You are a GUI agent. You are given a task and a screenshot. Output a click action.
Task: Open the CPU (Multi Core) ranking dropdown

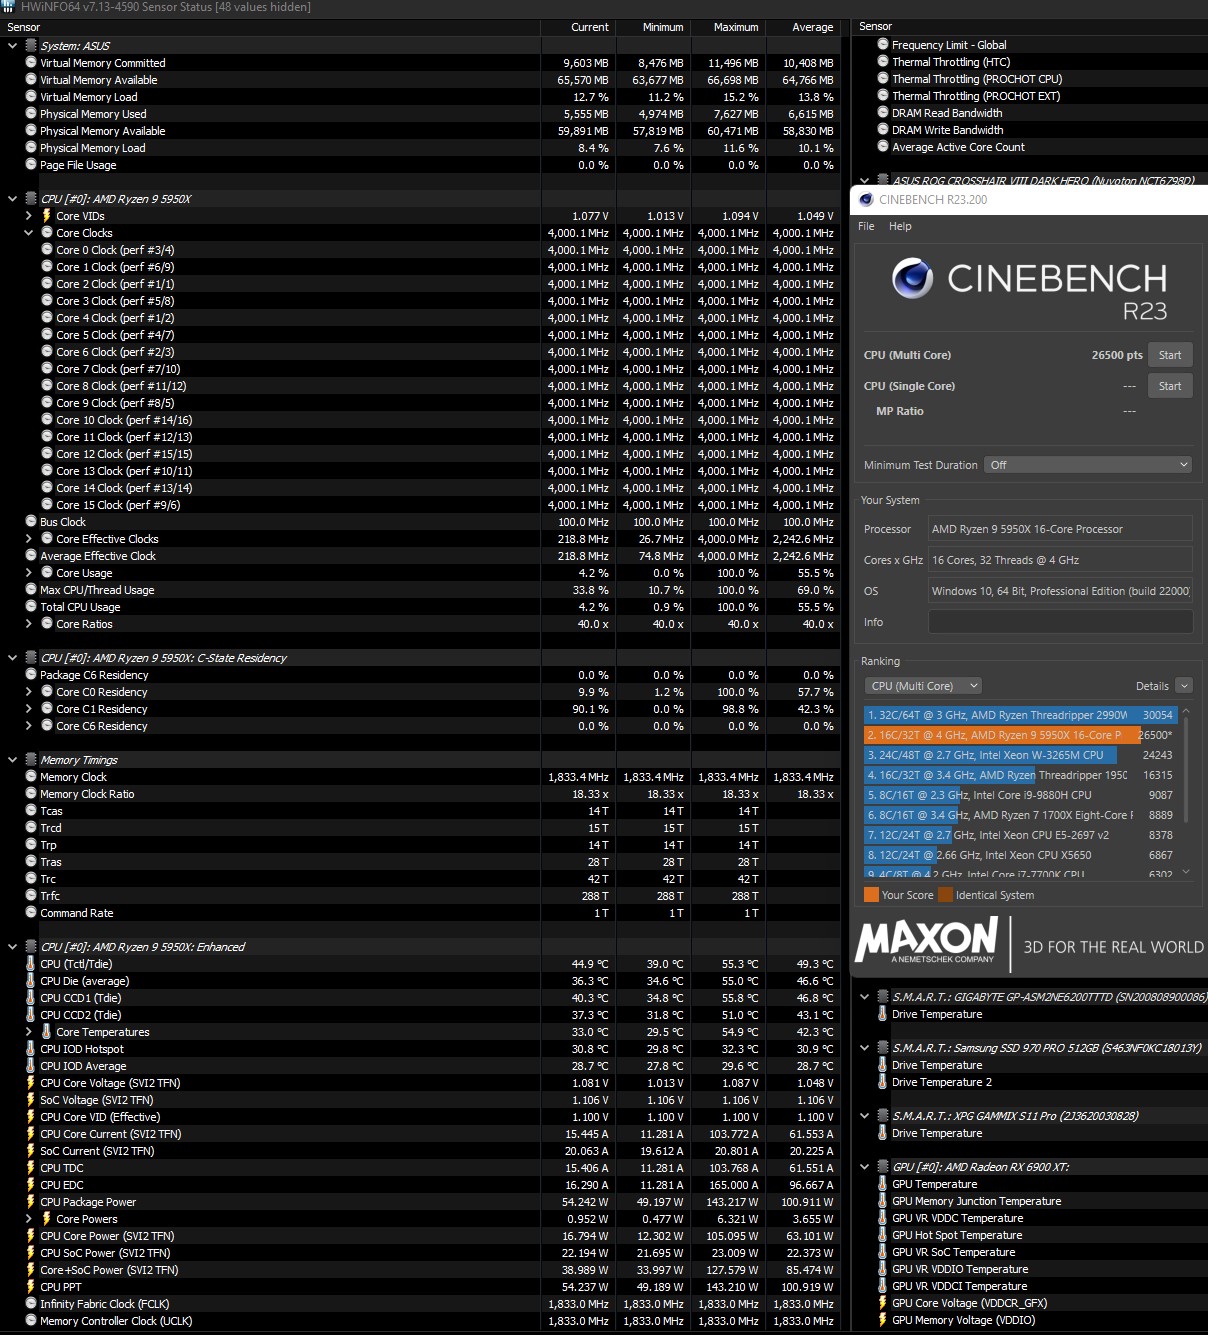pos(923,686)
